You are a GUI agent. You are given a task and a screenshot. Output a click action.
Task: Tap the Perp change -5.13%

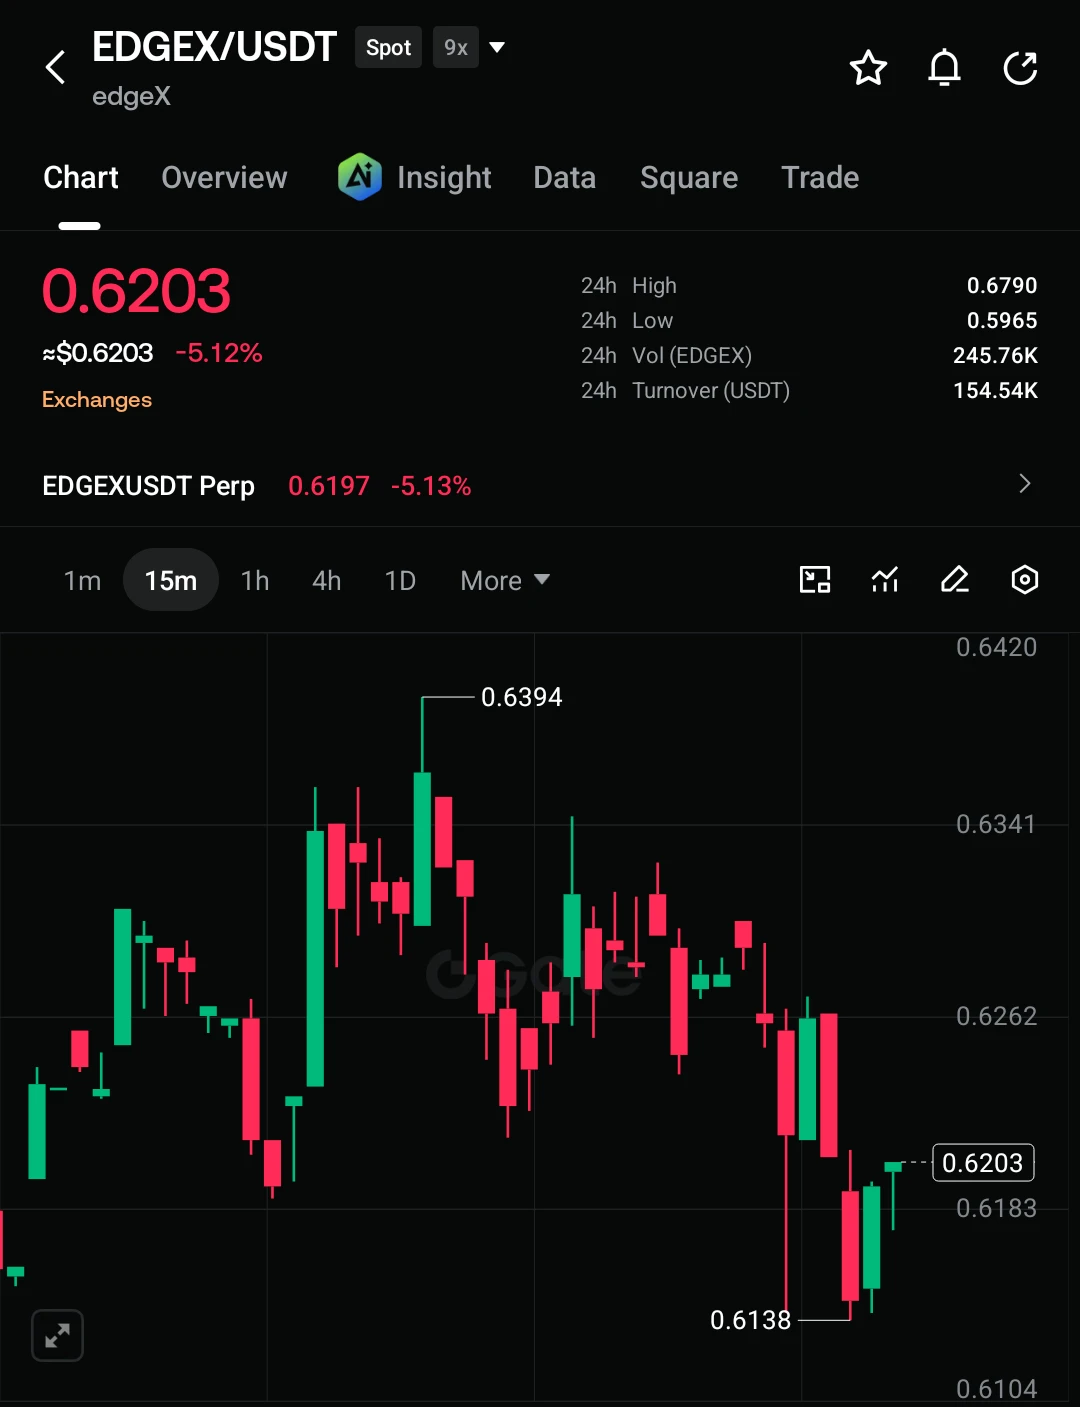(431, 486)
